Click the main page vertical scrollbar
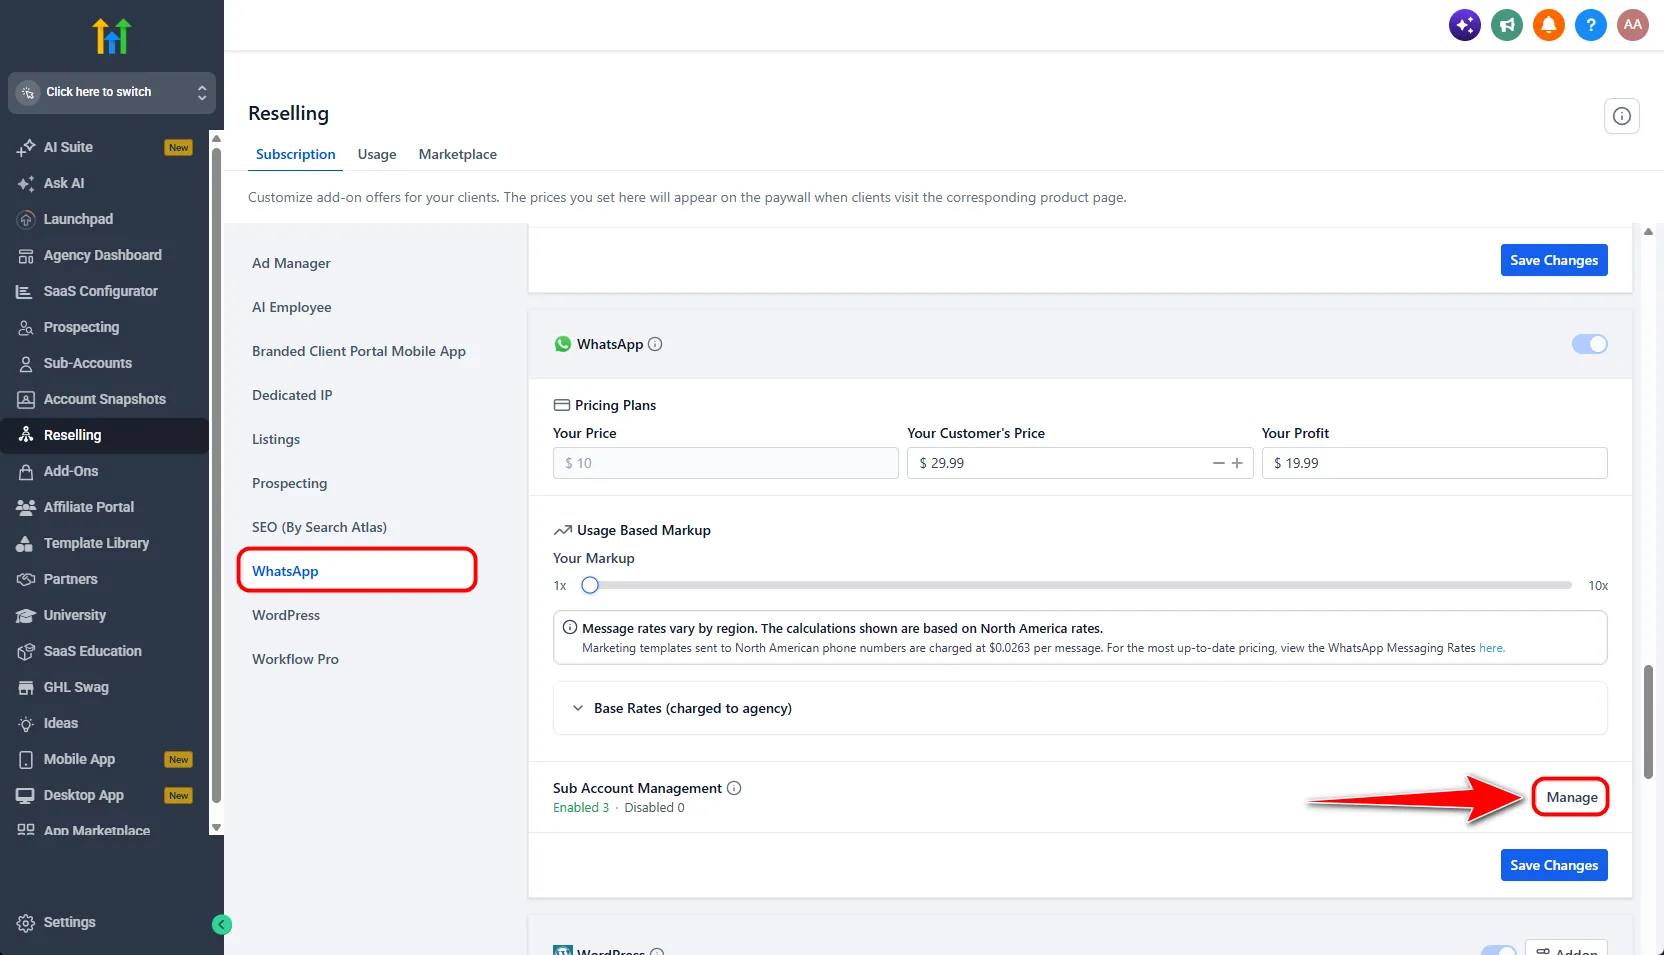The height and width of the screenshot is (955, 1664). click(x=1648, y=722)
